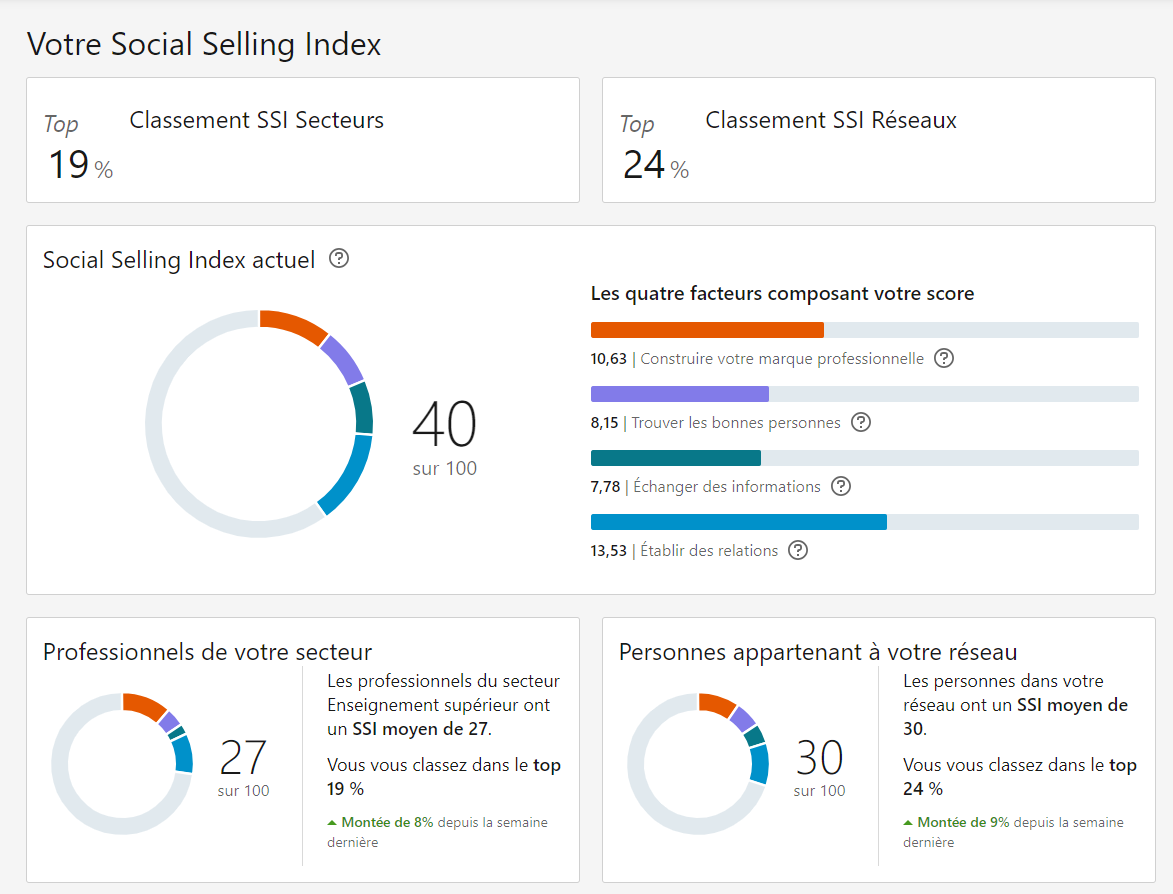
Task: Open the Classement SSI Réseaux card
Action: (878, 140)
